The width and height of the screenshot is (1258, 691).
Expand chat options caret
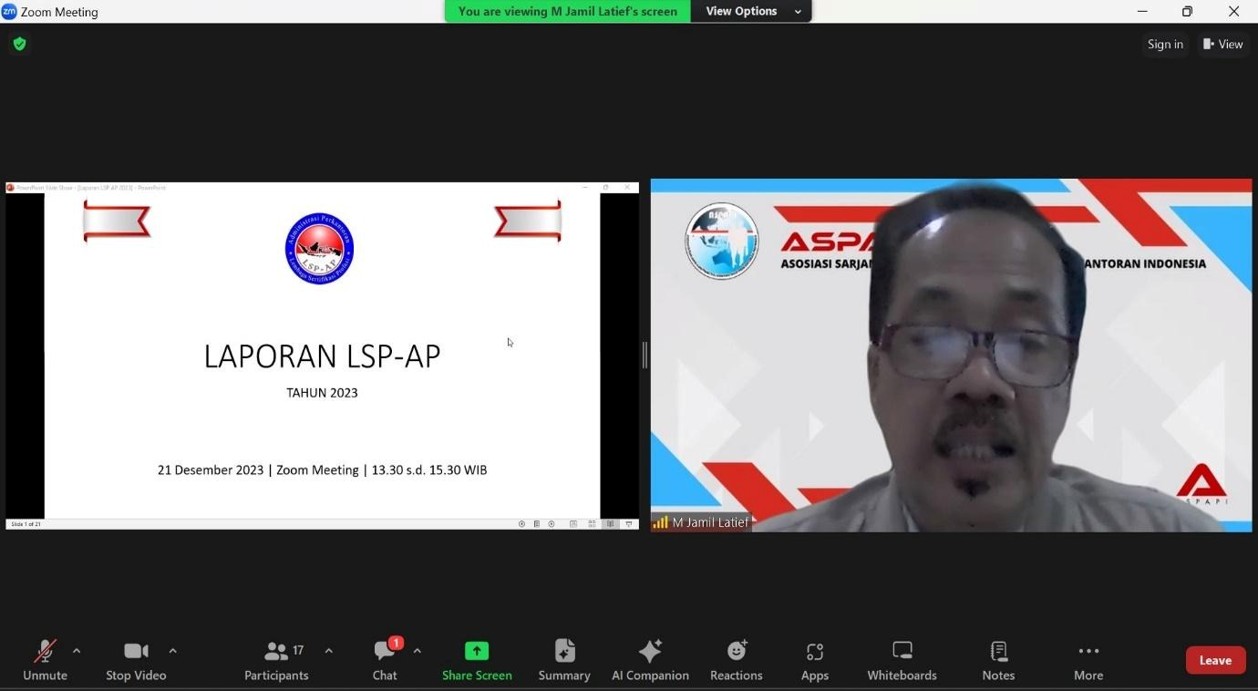[x=417, y=651]
